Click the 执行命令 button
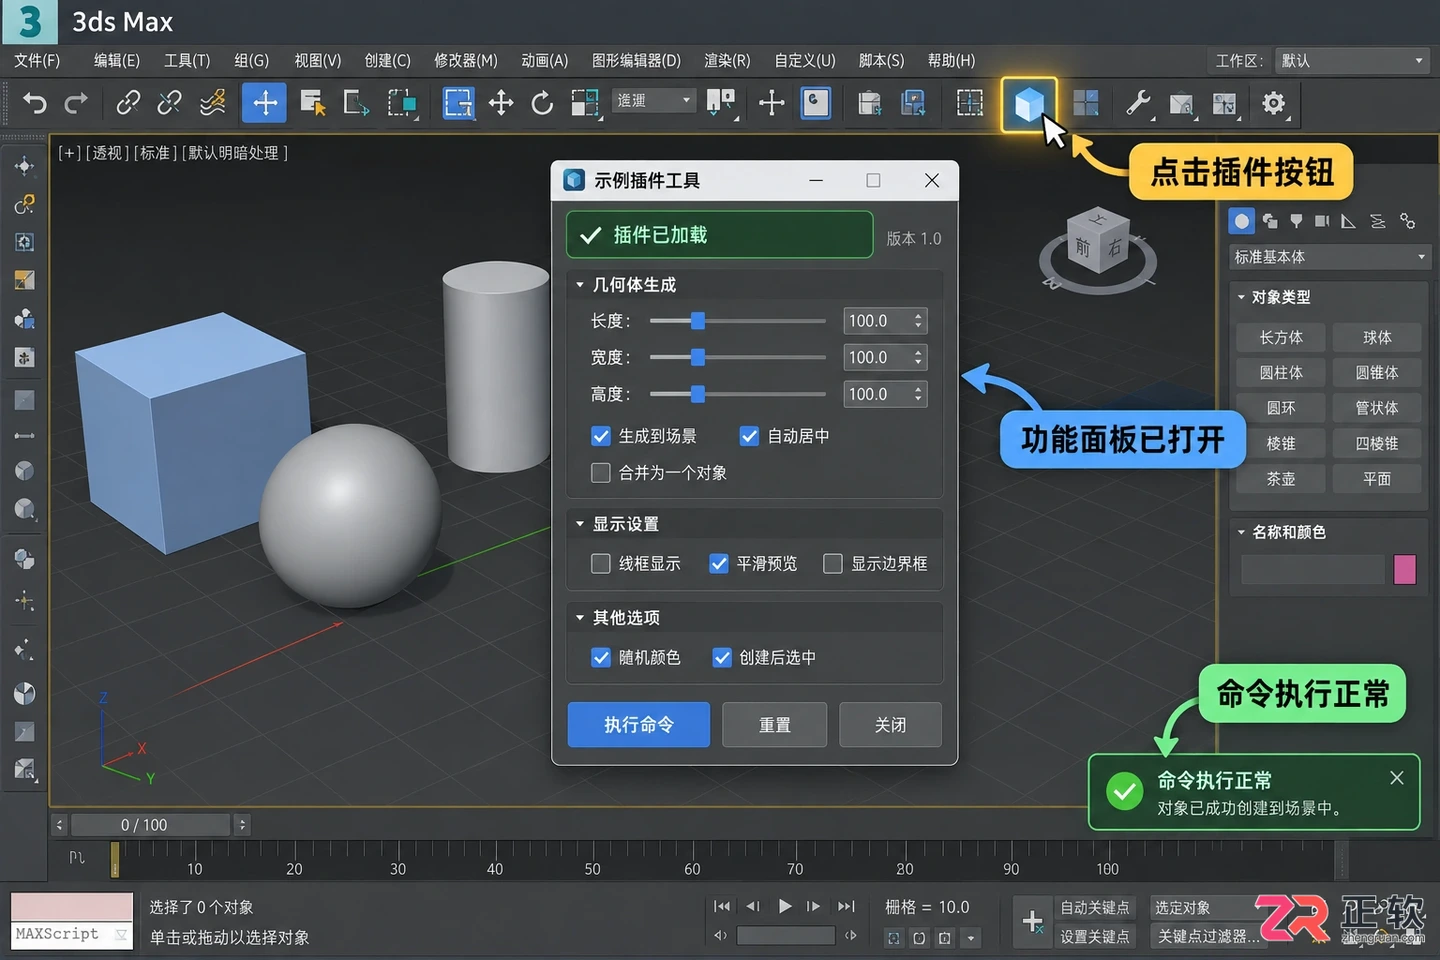 639,725
